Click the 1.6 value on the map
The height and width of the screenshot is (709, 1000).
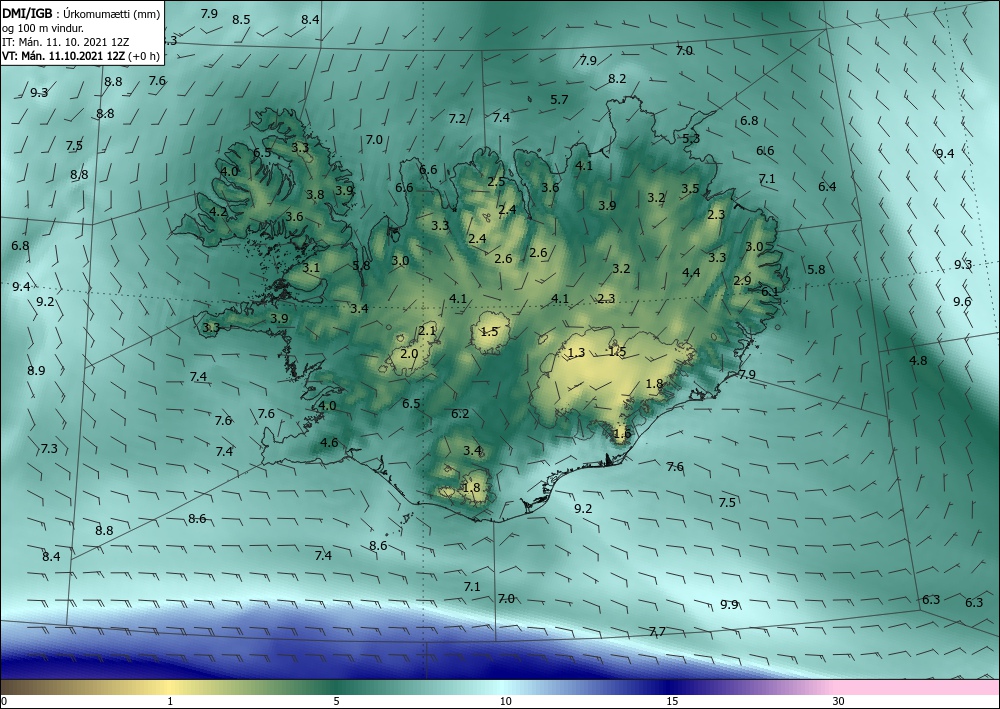(x=622, y=434)
